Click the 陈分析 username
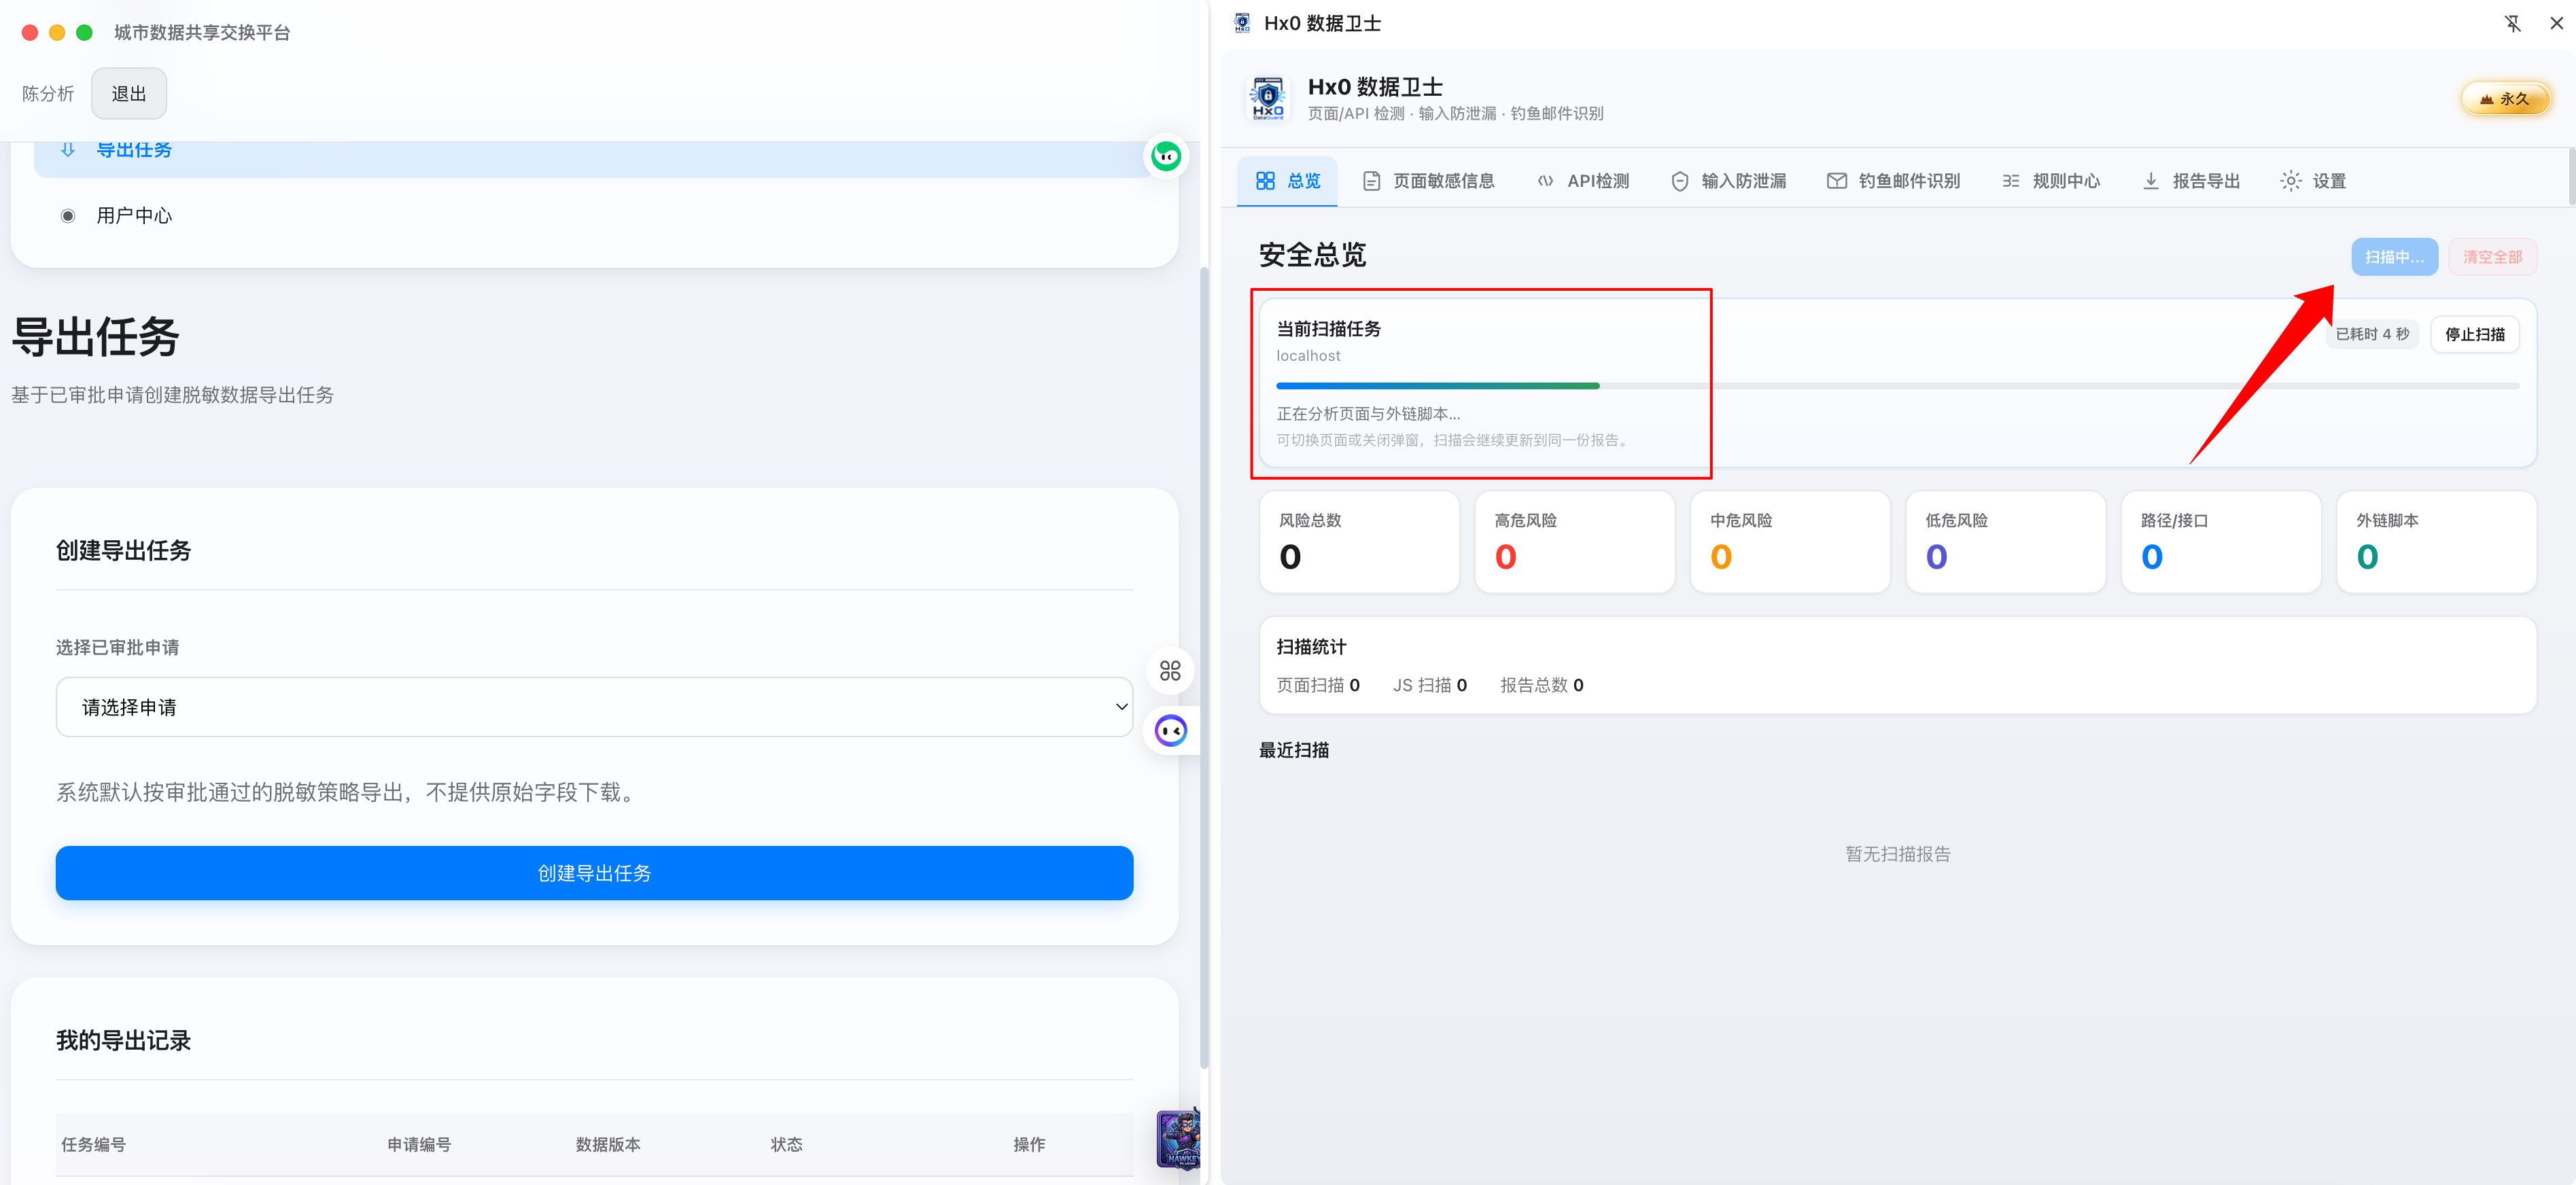2576x1185 pixels. click(48, 94)
